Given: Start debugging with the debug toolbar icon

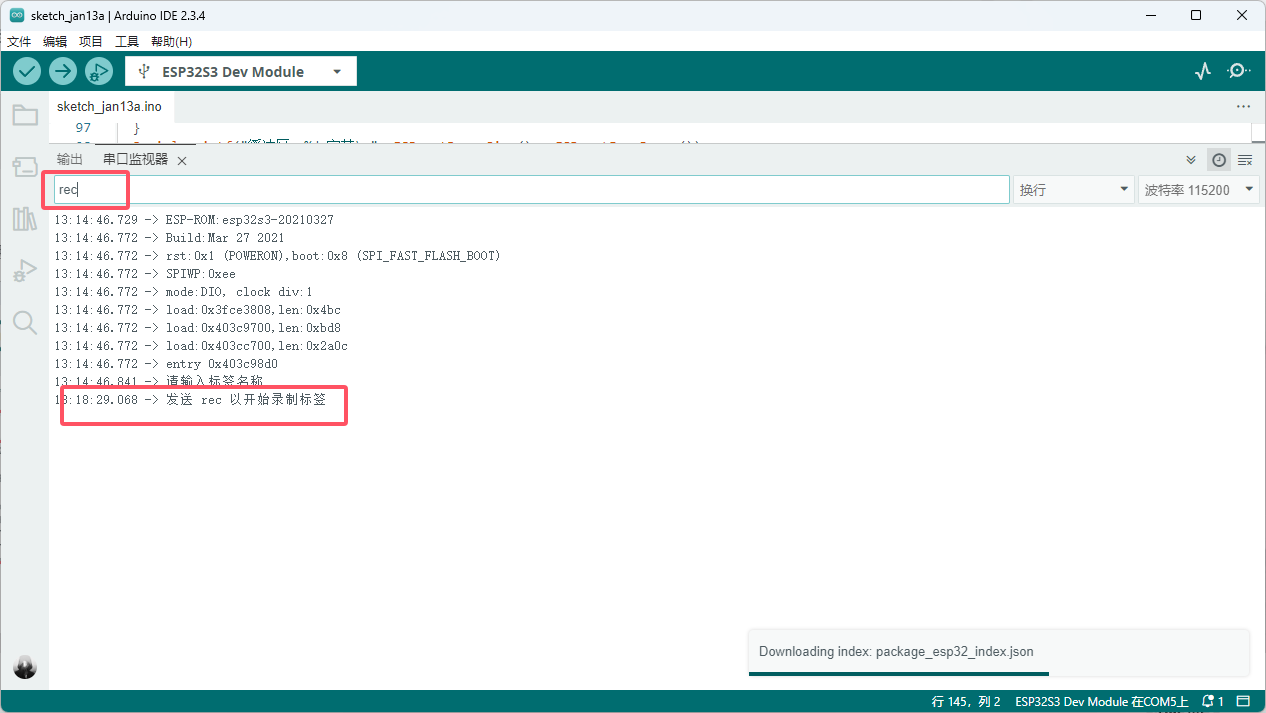Looking at the screenshot, I should coord(98,71).
